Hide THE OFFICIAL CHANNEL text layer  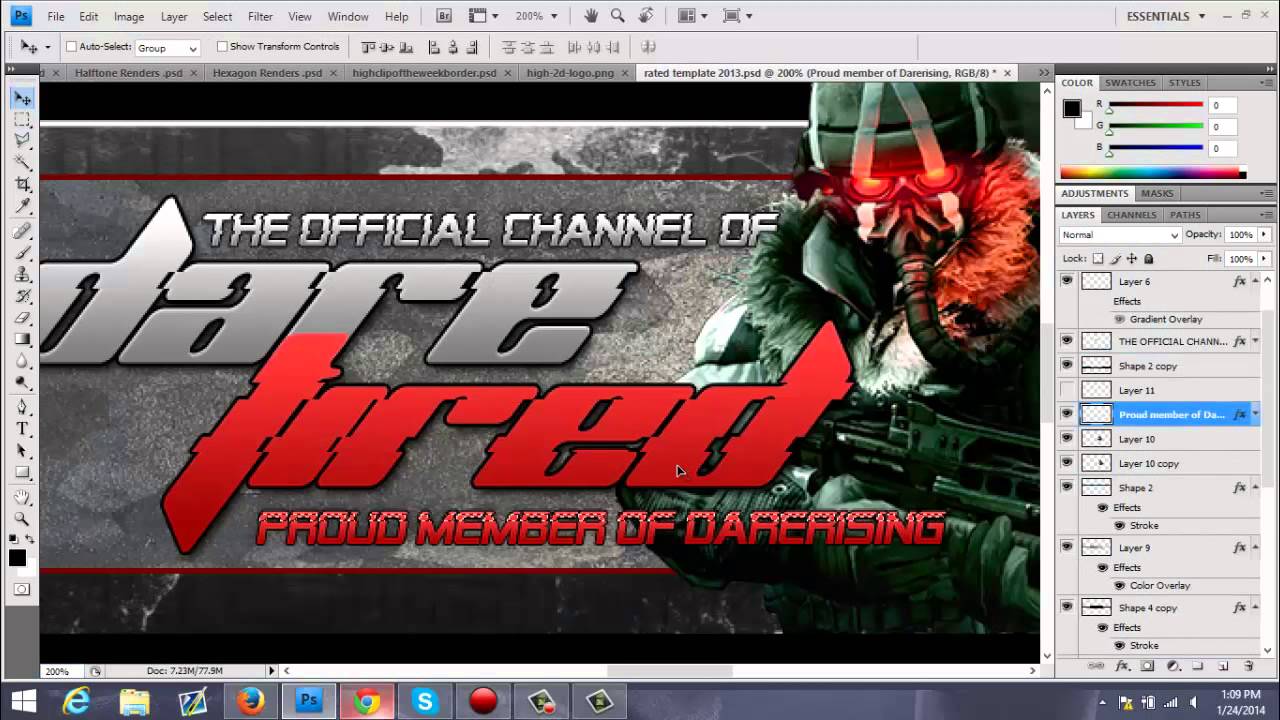coord(1067,341)
